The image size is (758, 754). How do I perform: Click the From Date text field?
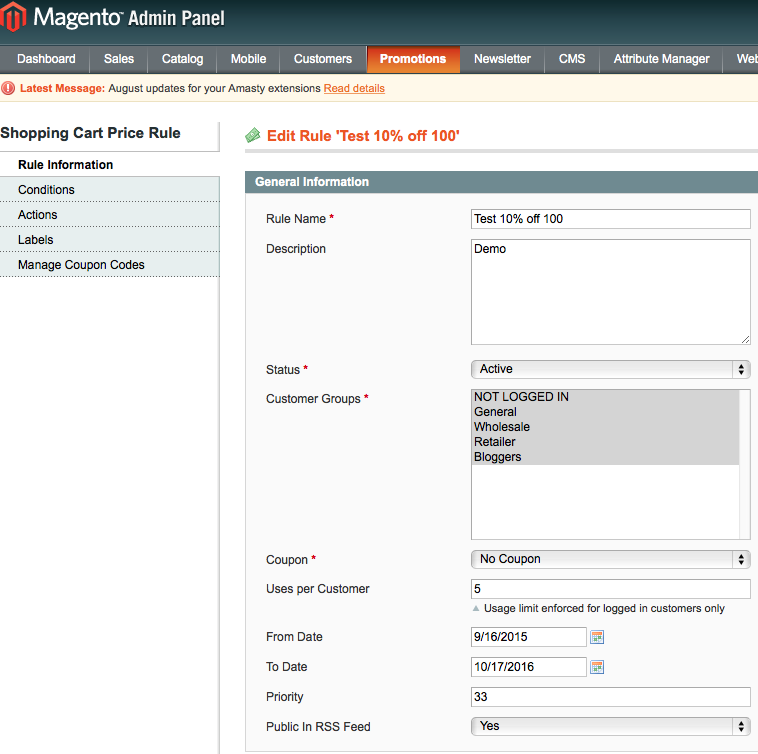click(529, 637)
